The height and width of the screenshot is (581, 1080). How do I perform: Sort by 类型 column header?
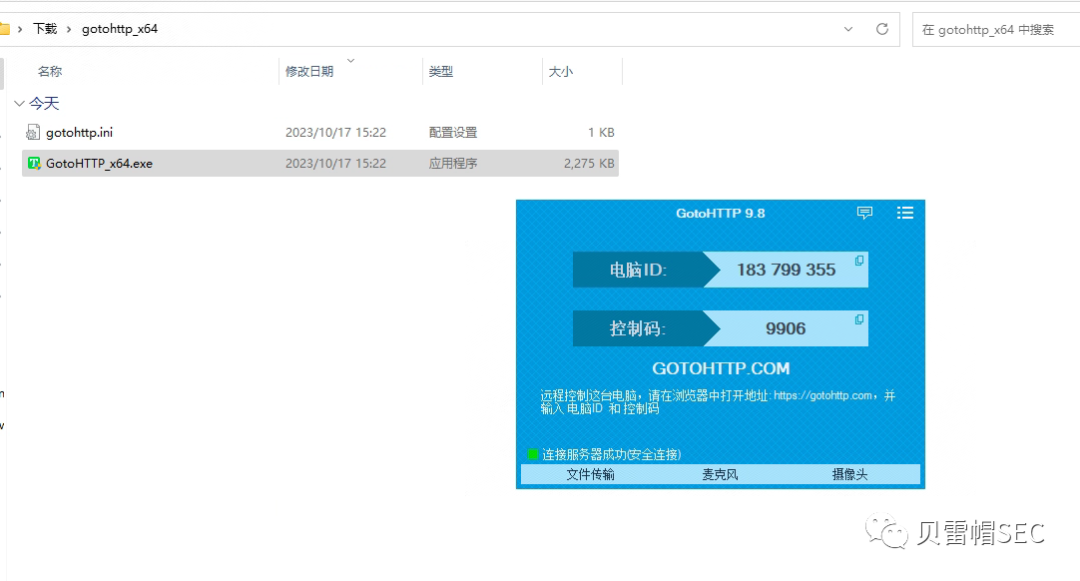click(441, 72)
